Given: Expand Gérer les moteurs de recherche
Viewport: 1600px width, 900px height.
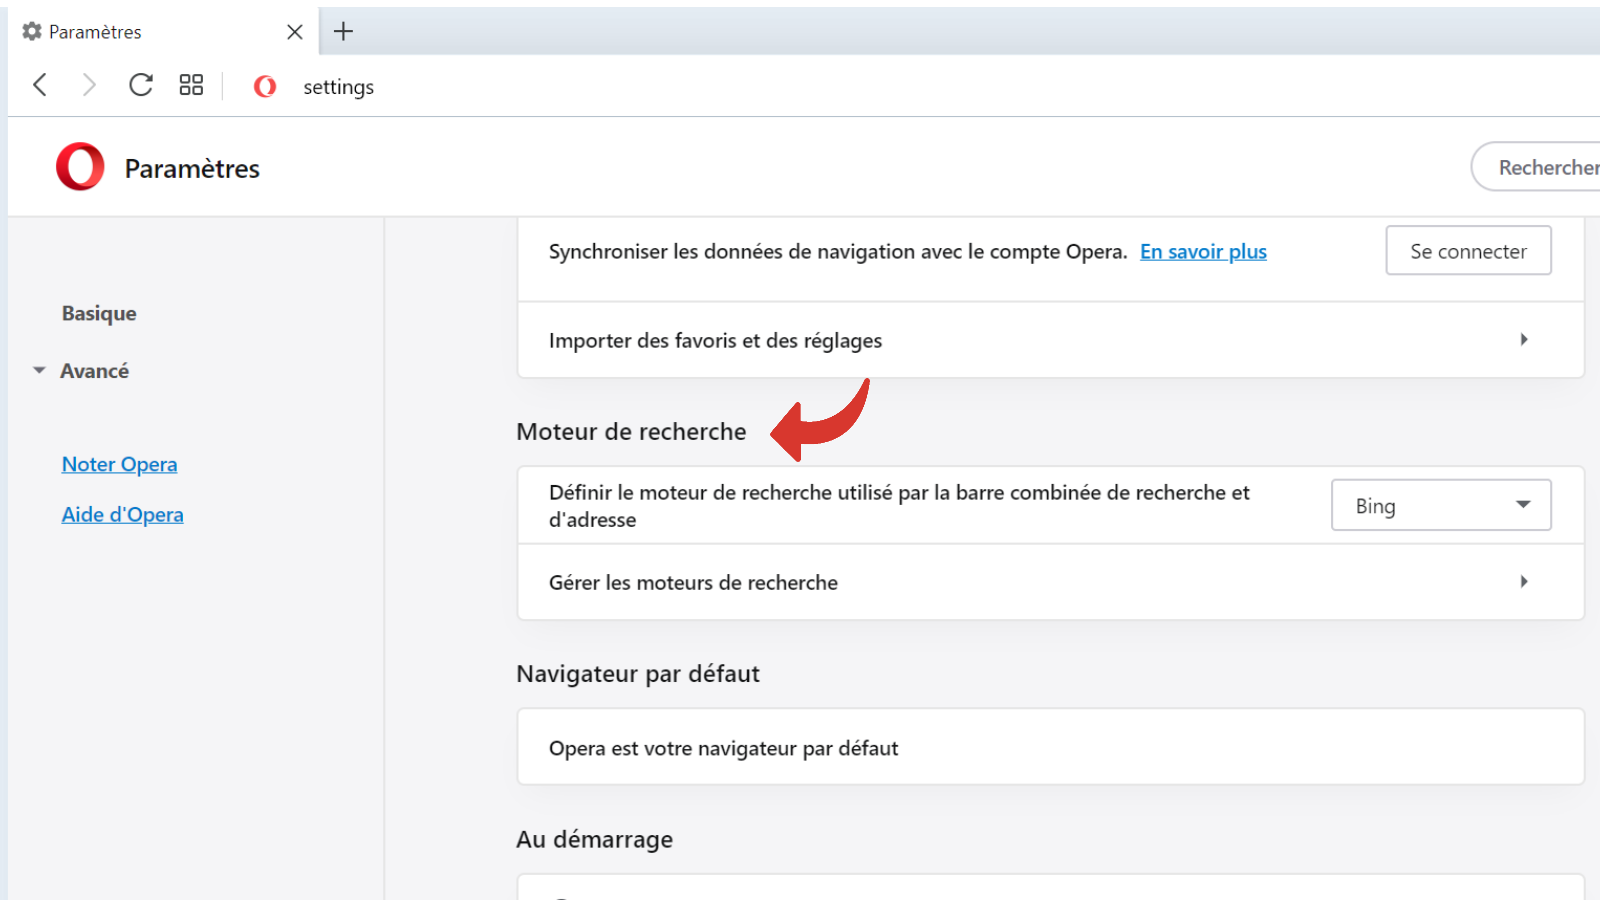Looking at the screenshot, I should (1051, 582).
